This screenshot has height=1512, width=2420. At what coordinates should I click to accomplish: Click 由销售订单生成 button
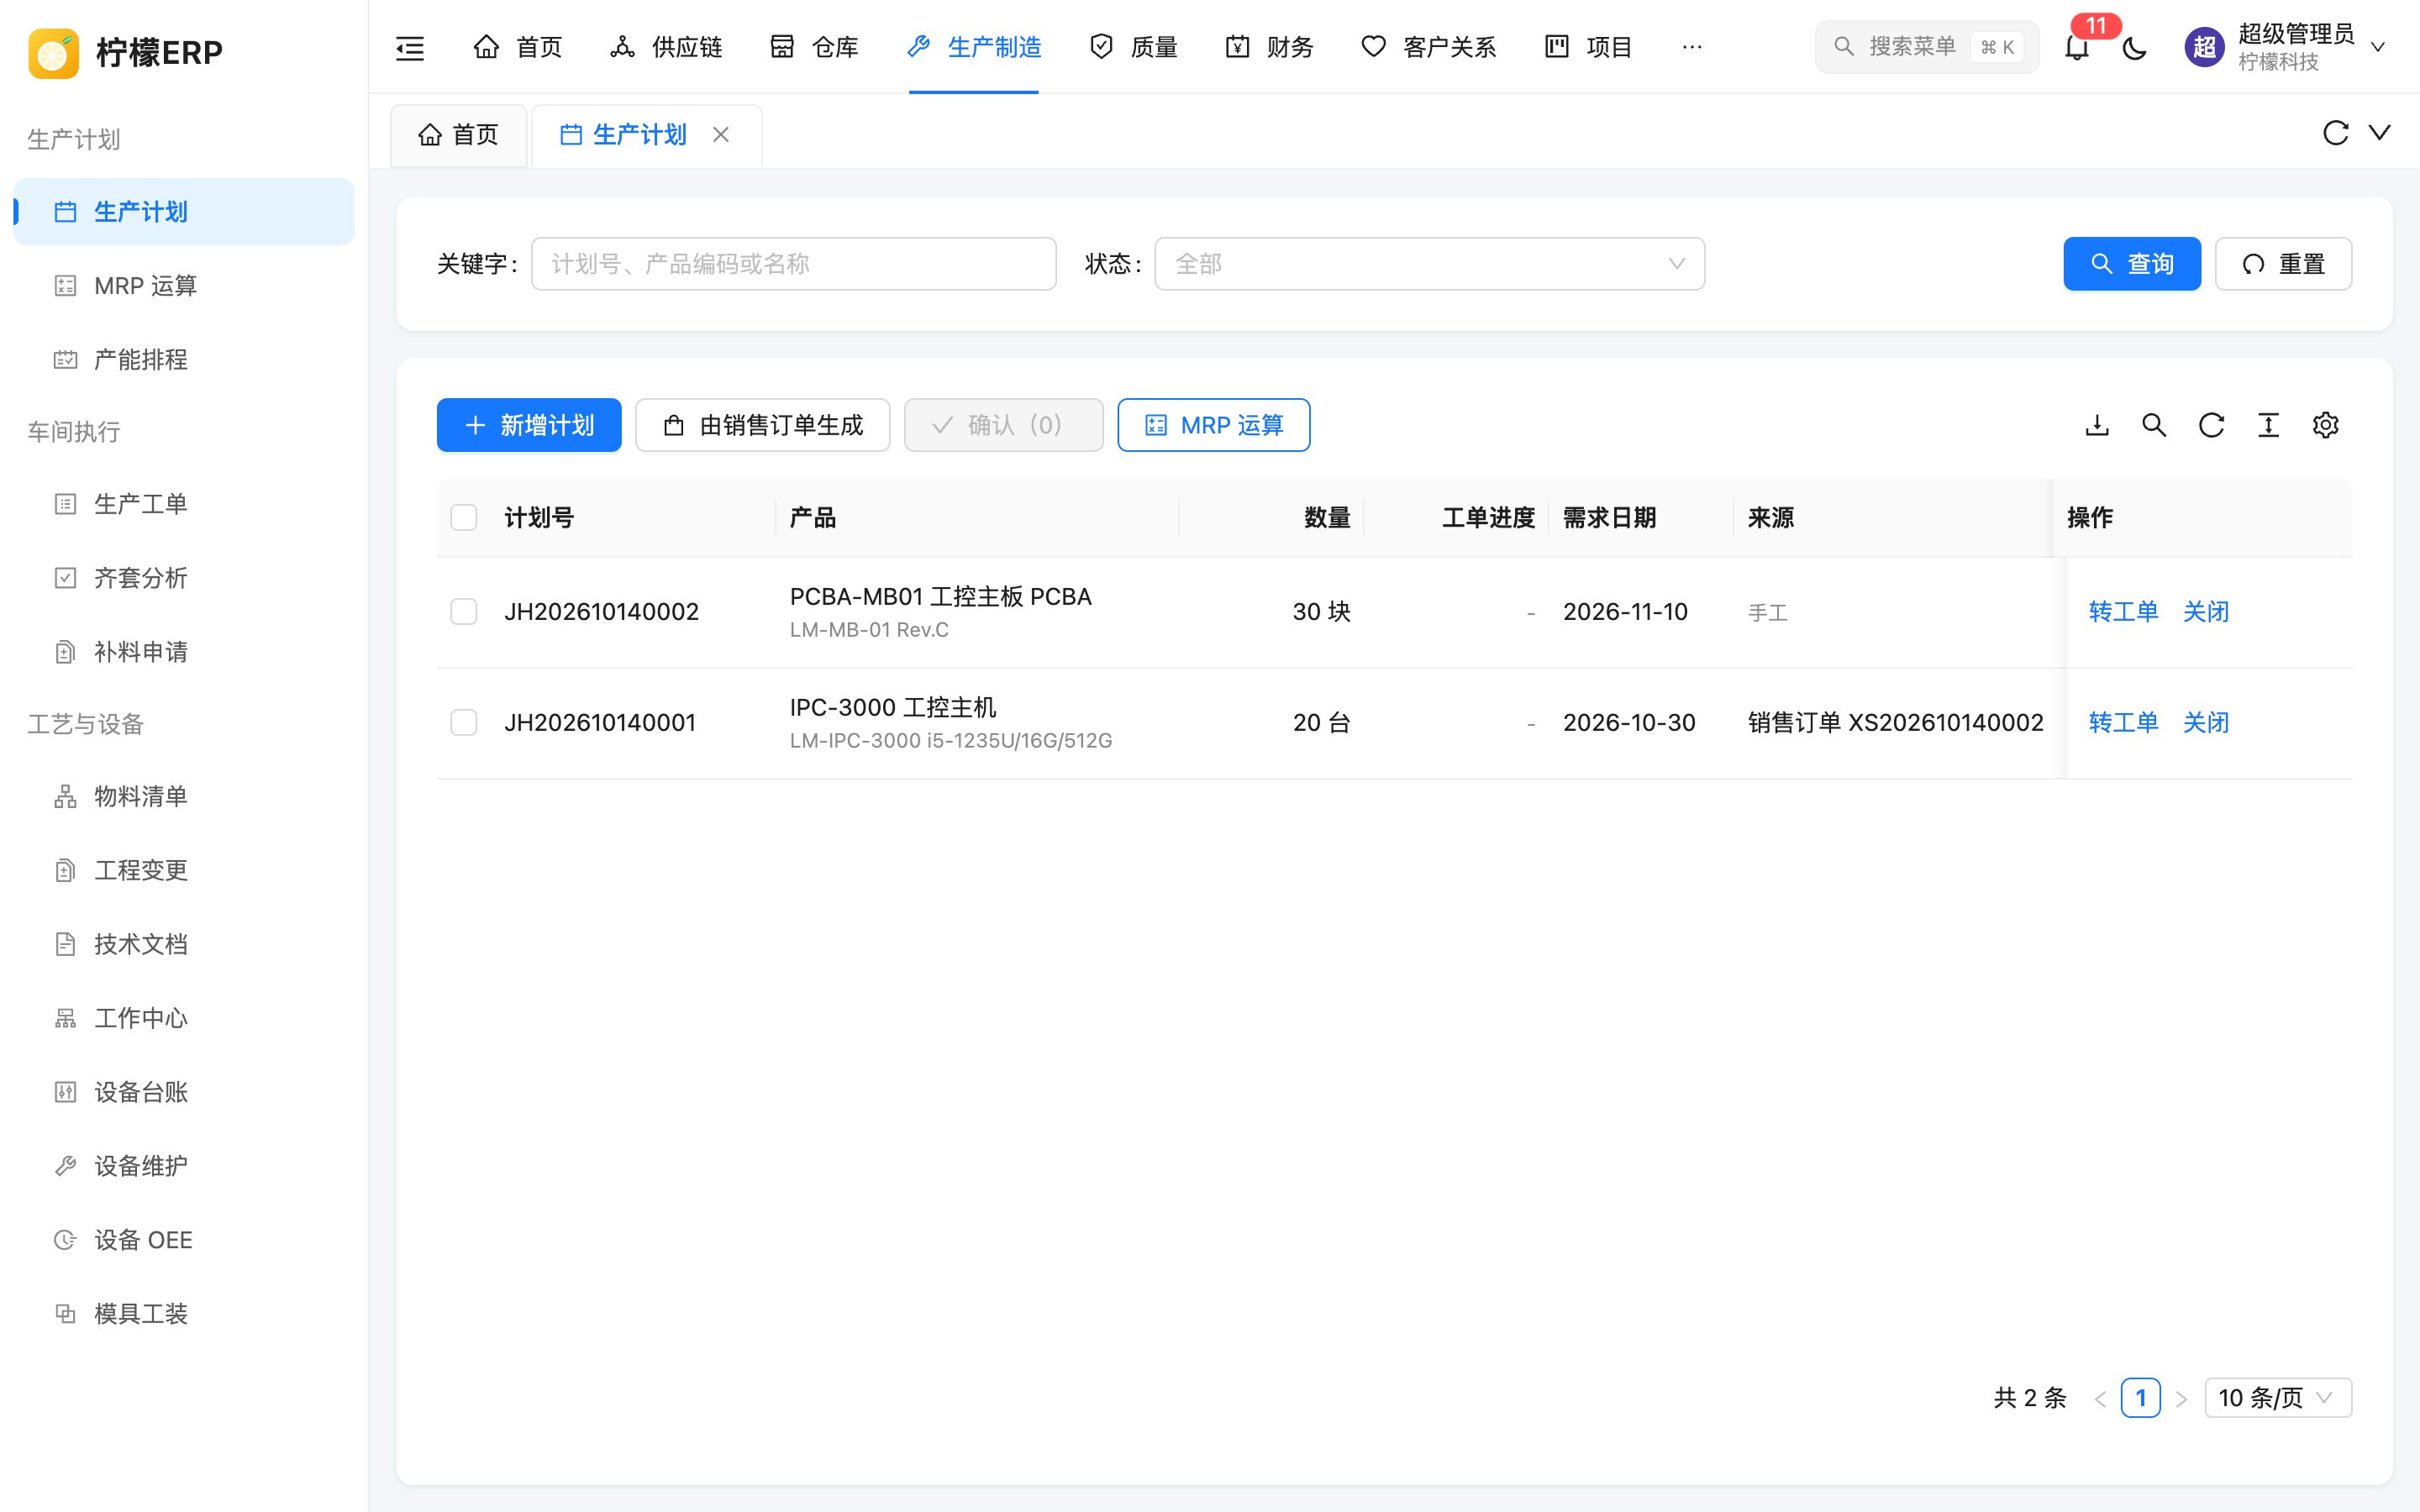pyautogui.click(x=763, y=425)
